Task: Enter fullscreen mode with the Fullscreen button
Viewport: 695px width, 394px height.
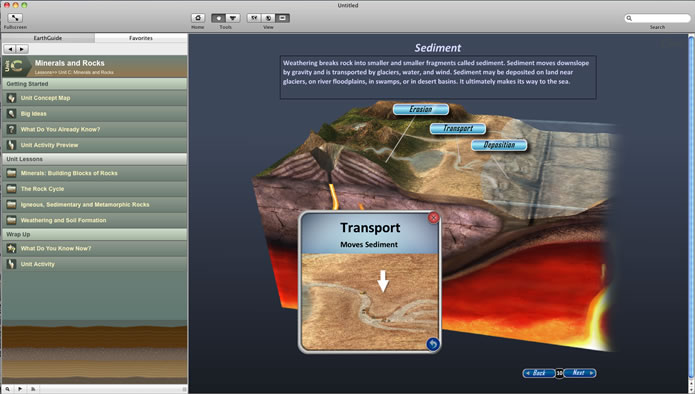Action: coord(15,18)
